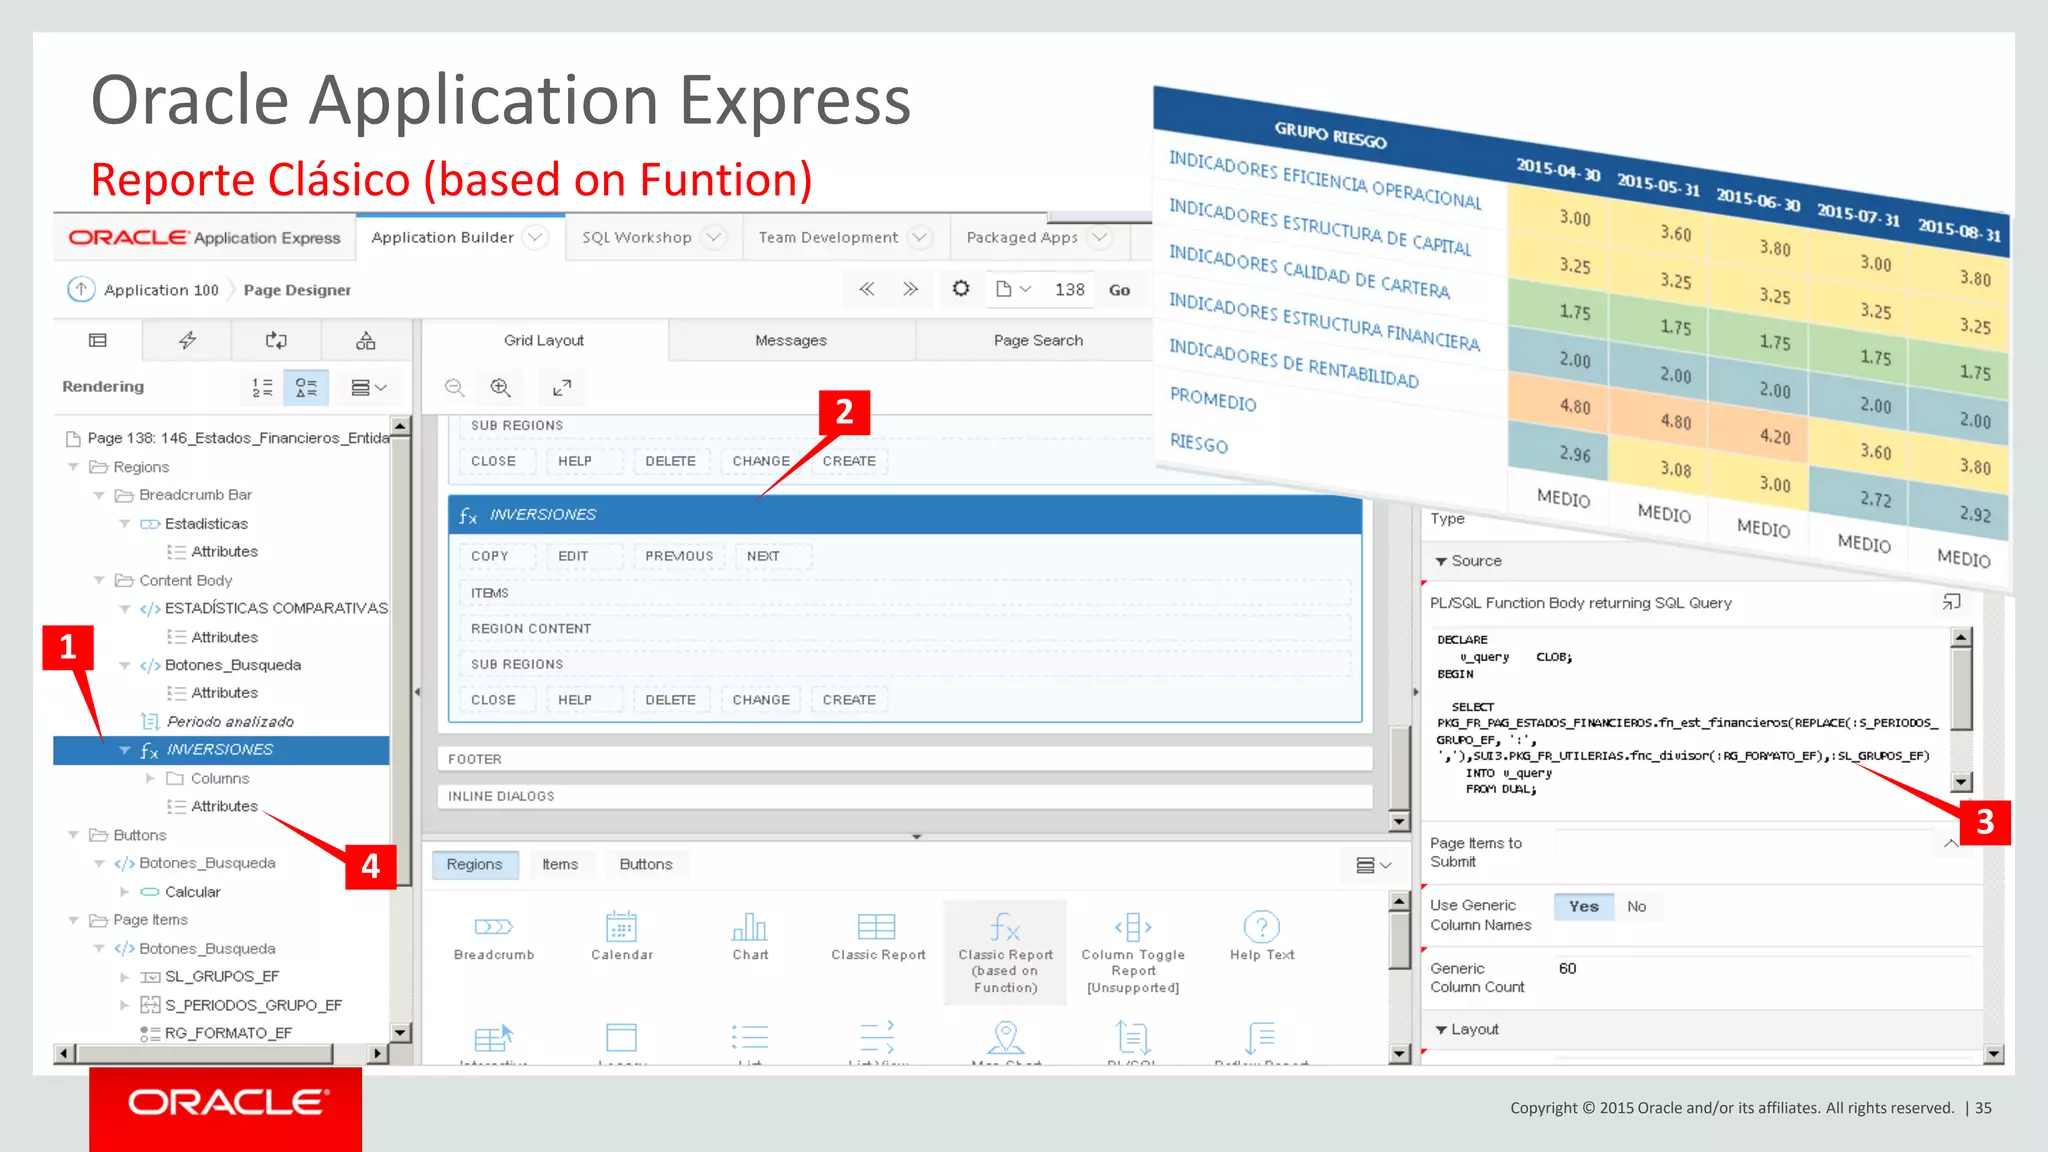Switch gallery to Regions tab
This screenshot has height=1152, width=2048.
[475, 864]
